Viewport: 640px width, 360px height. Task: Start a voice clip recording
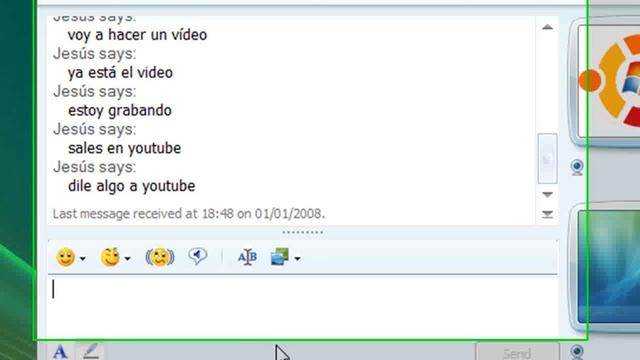pos(198,257)
